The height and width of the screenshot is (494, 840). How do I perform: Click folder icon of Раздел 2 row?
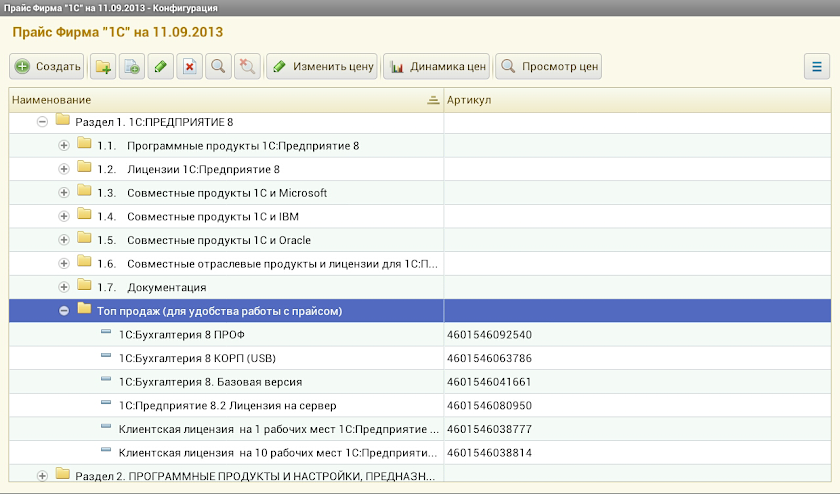pyautogui.click(x=63, y=474)
